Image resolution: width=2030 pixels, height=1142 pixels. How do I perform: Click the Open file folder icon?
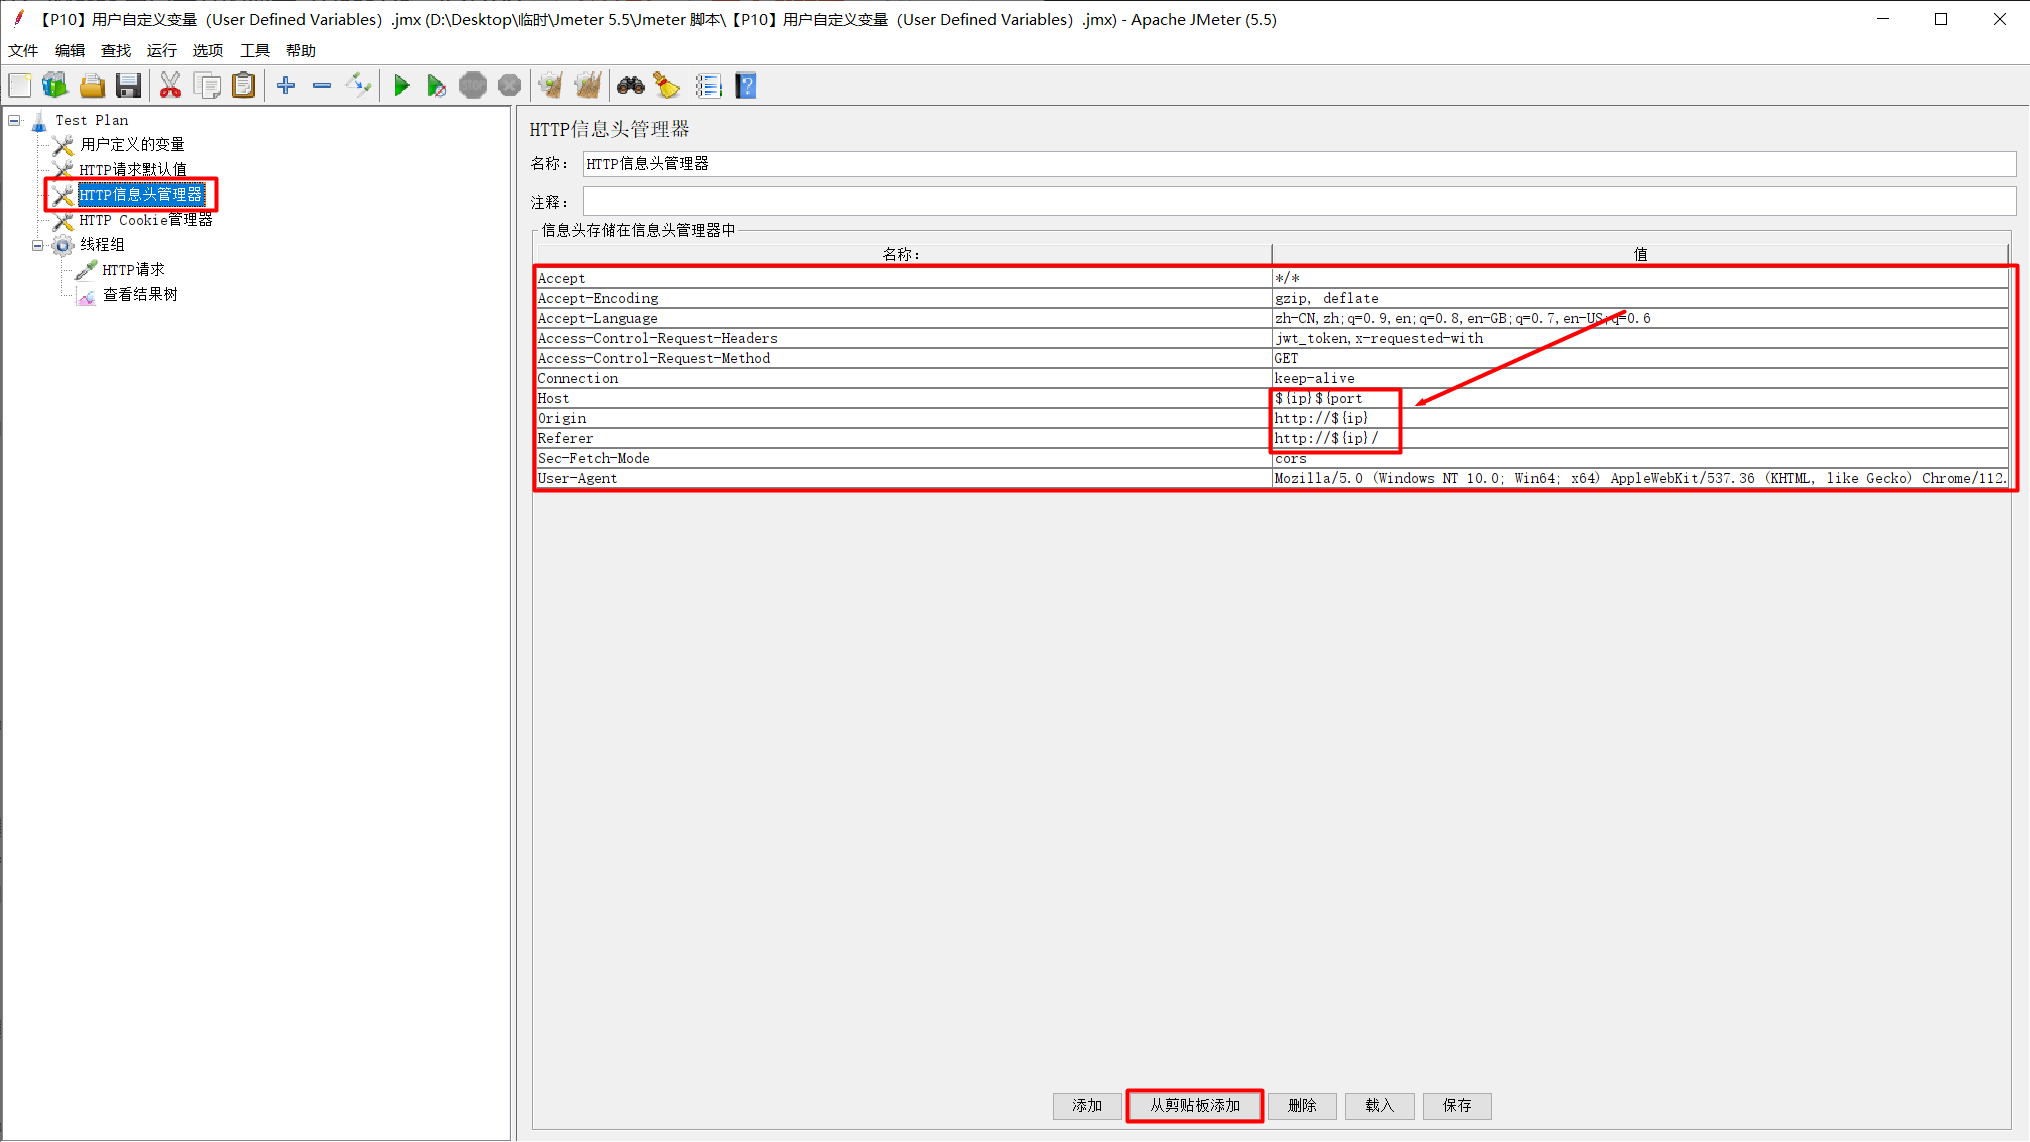click(x=92, y=86)
